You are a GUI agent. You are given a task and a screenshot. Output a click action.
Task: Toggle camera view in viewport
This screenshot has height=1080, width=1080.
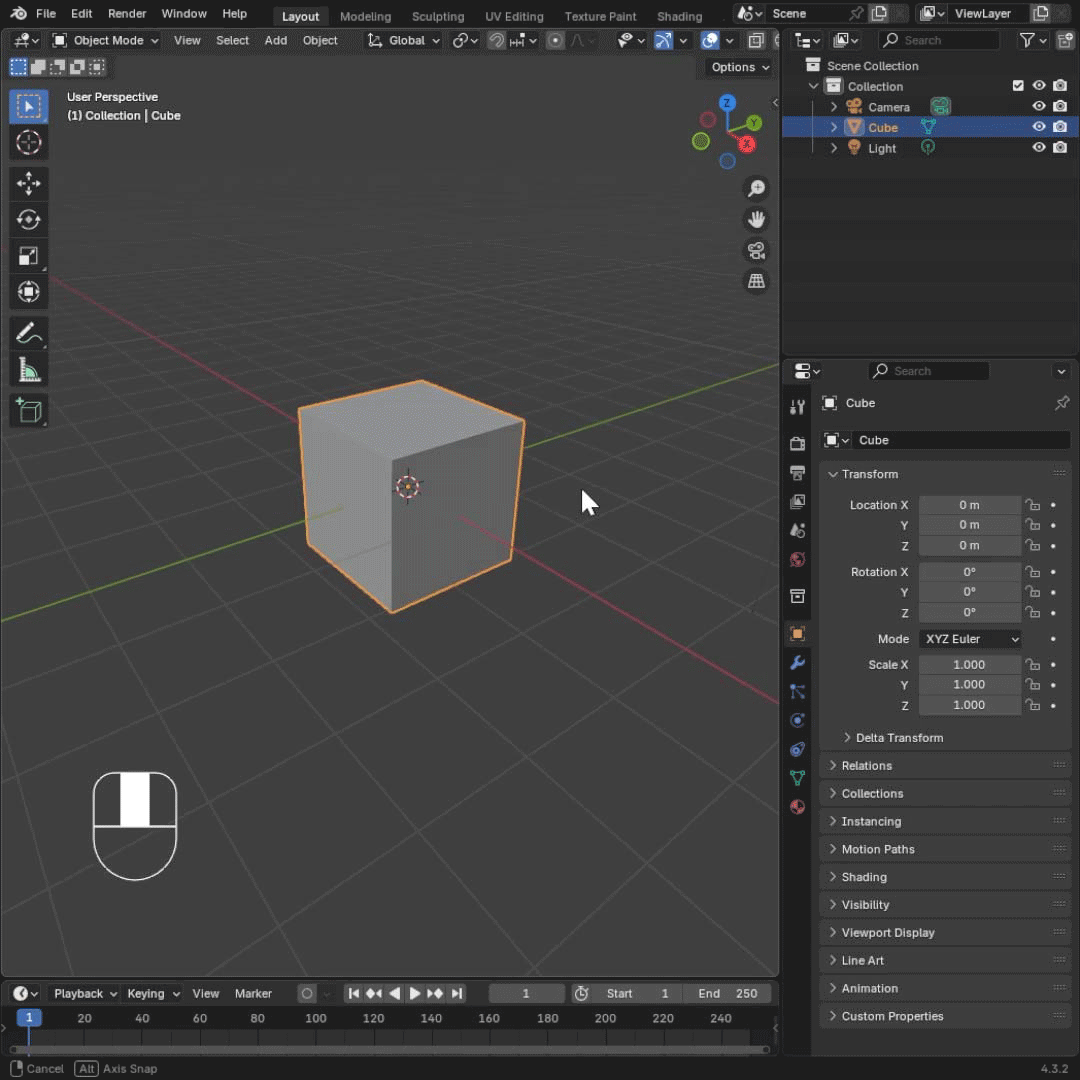757,250
